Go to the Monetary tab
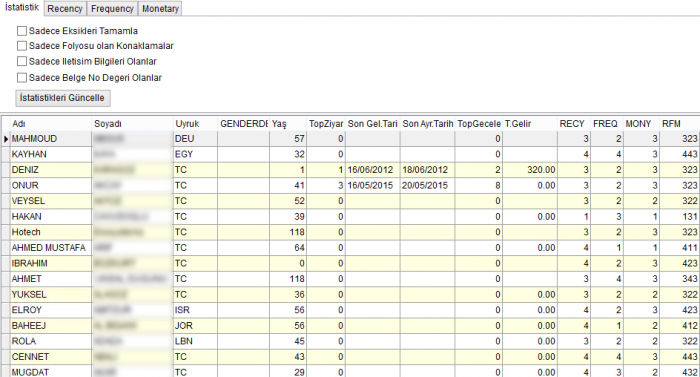Screen dimensions: 700x377 click(x=160, y=9)
